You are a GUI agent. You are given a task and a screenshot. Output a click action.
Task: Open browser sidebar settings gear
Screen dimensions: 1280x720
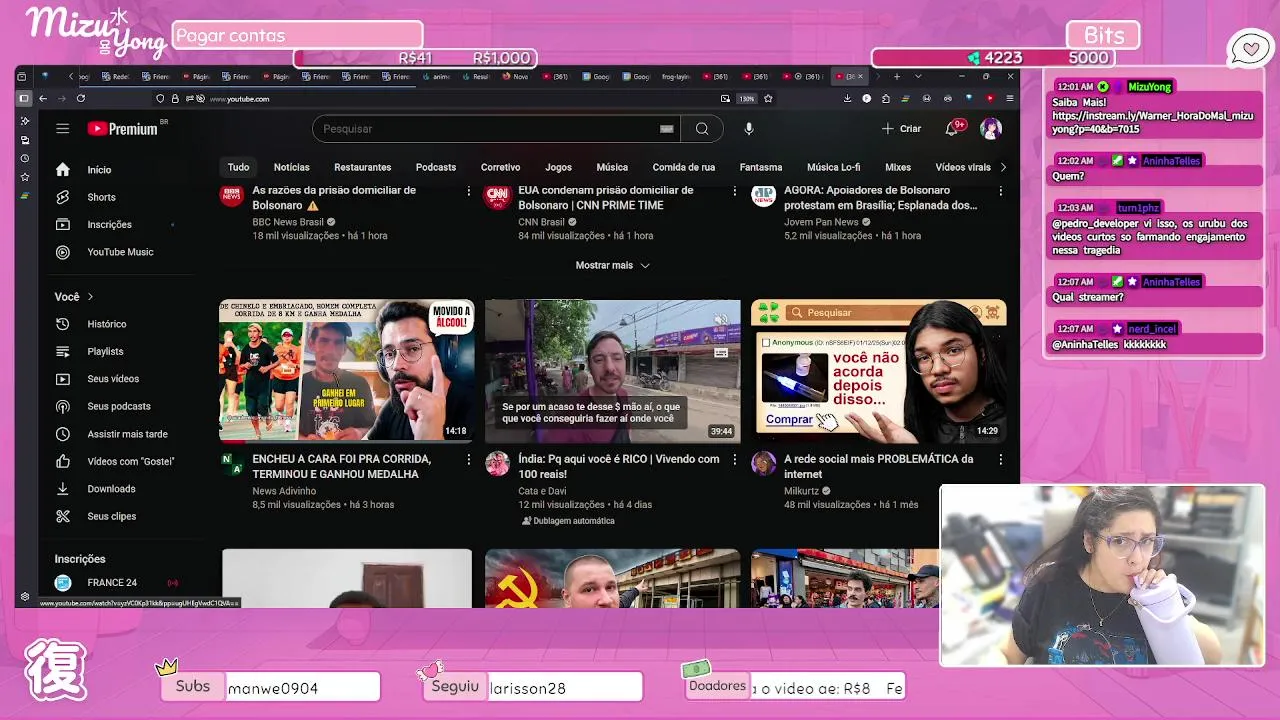point(25,597)
